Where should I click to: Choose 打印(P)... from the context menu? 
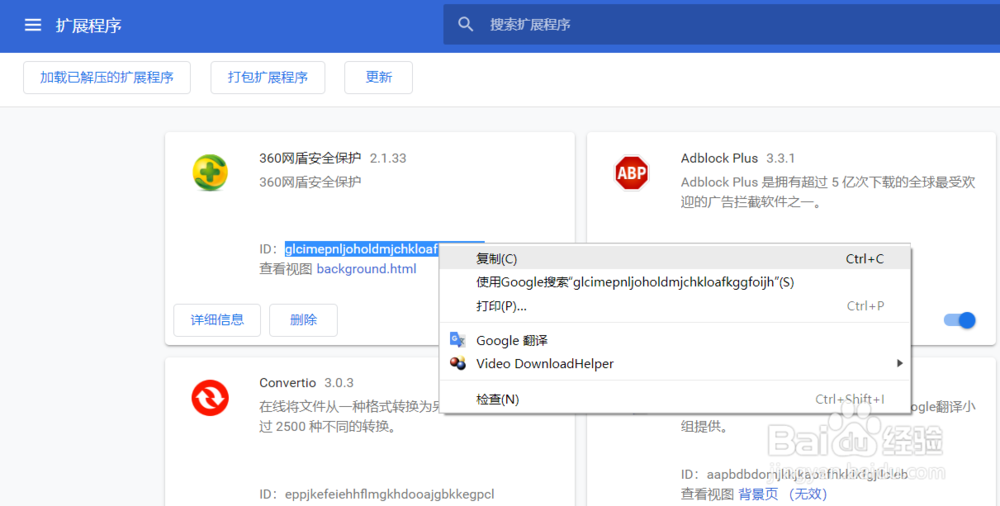(676, 306)
